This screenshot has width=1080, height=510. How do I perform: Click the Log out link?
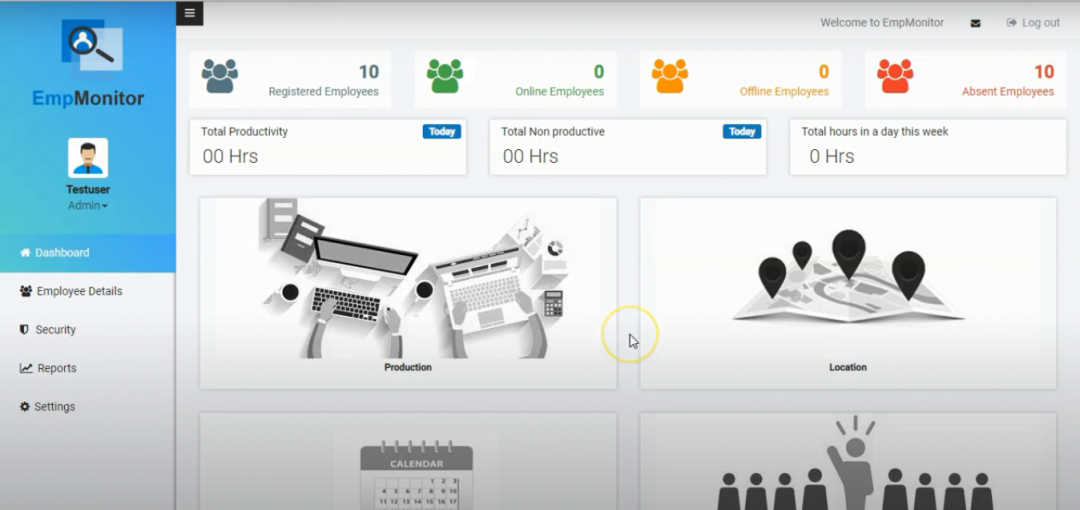(1033, 23)
